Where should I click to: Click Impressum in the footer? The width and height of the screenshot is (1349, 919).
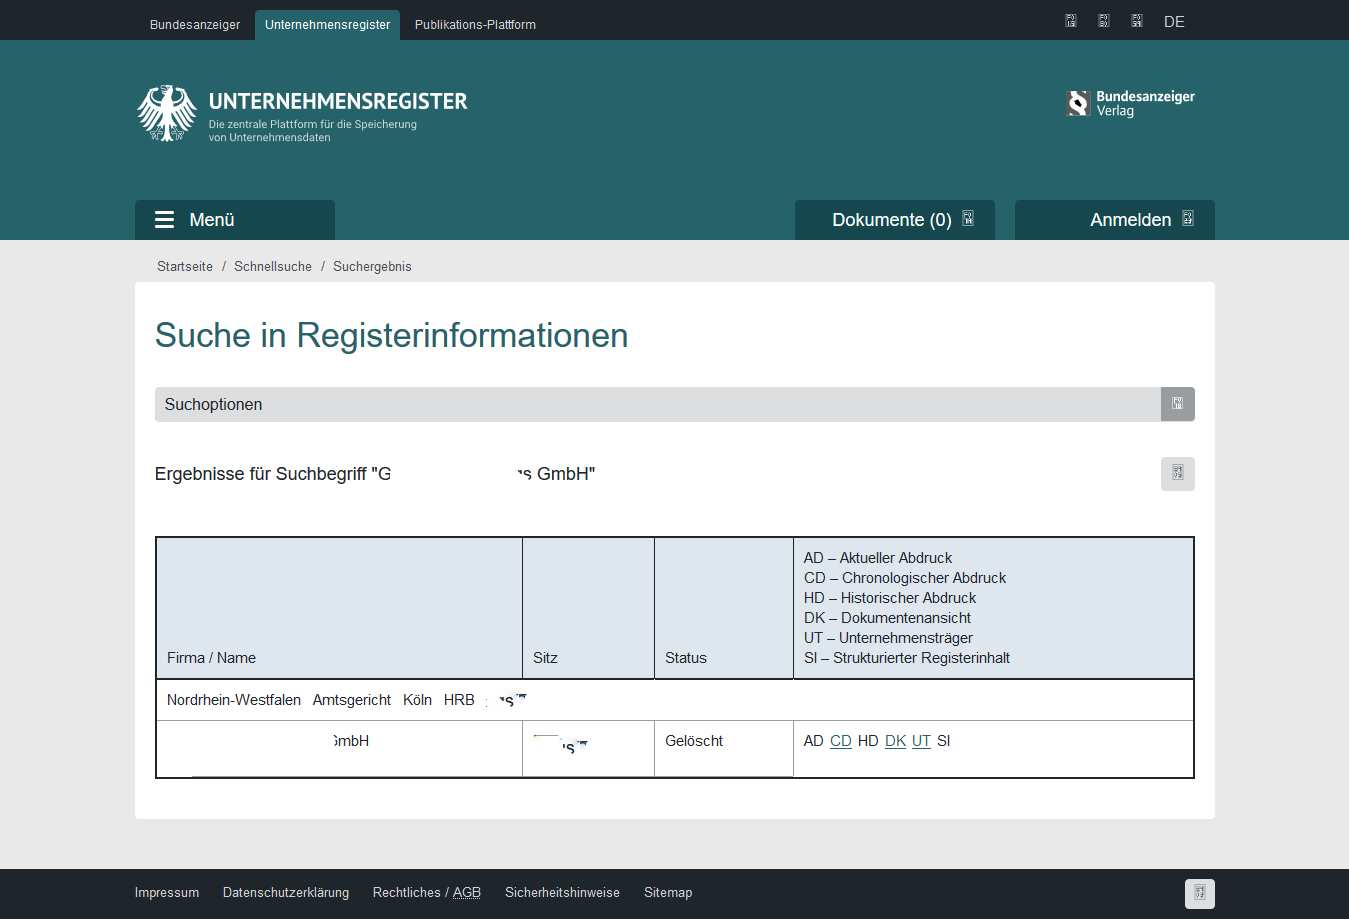tap(167, 892)
